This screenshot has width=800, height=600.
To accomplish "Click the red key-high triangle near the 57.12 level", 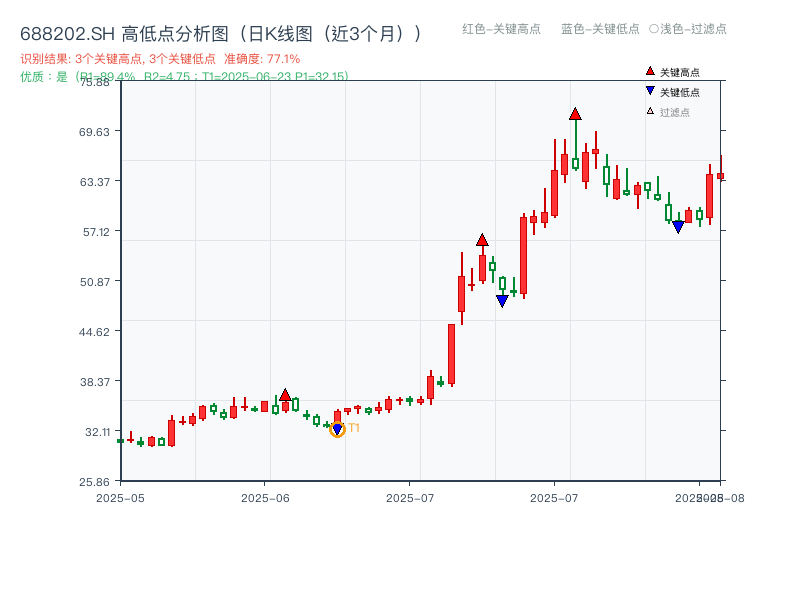I will [483, 240].
